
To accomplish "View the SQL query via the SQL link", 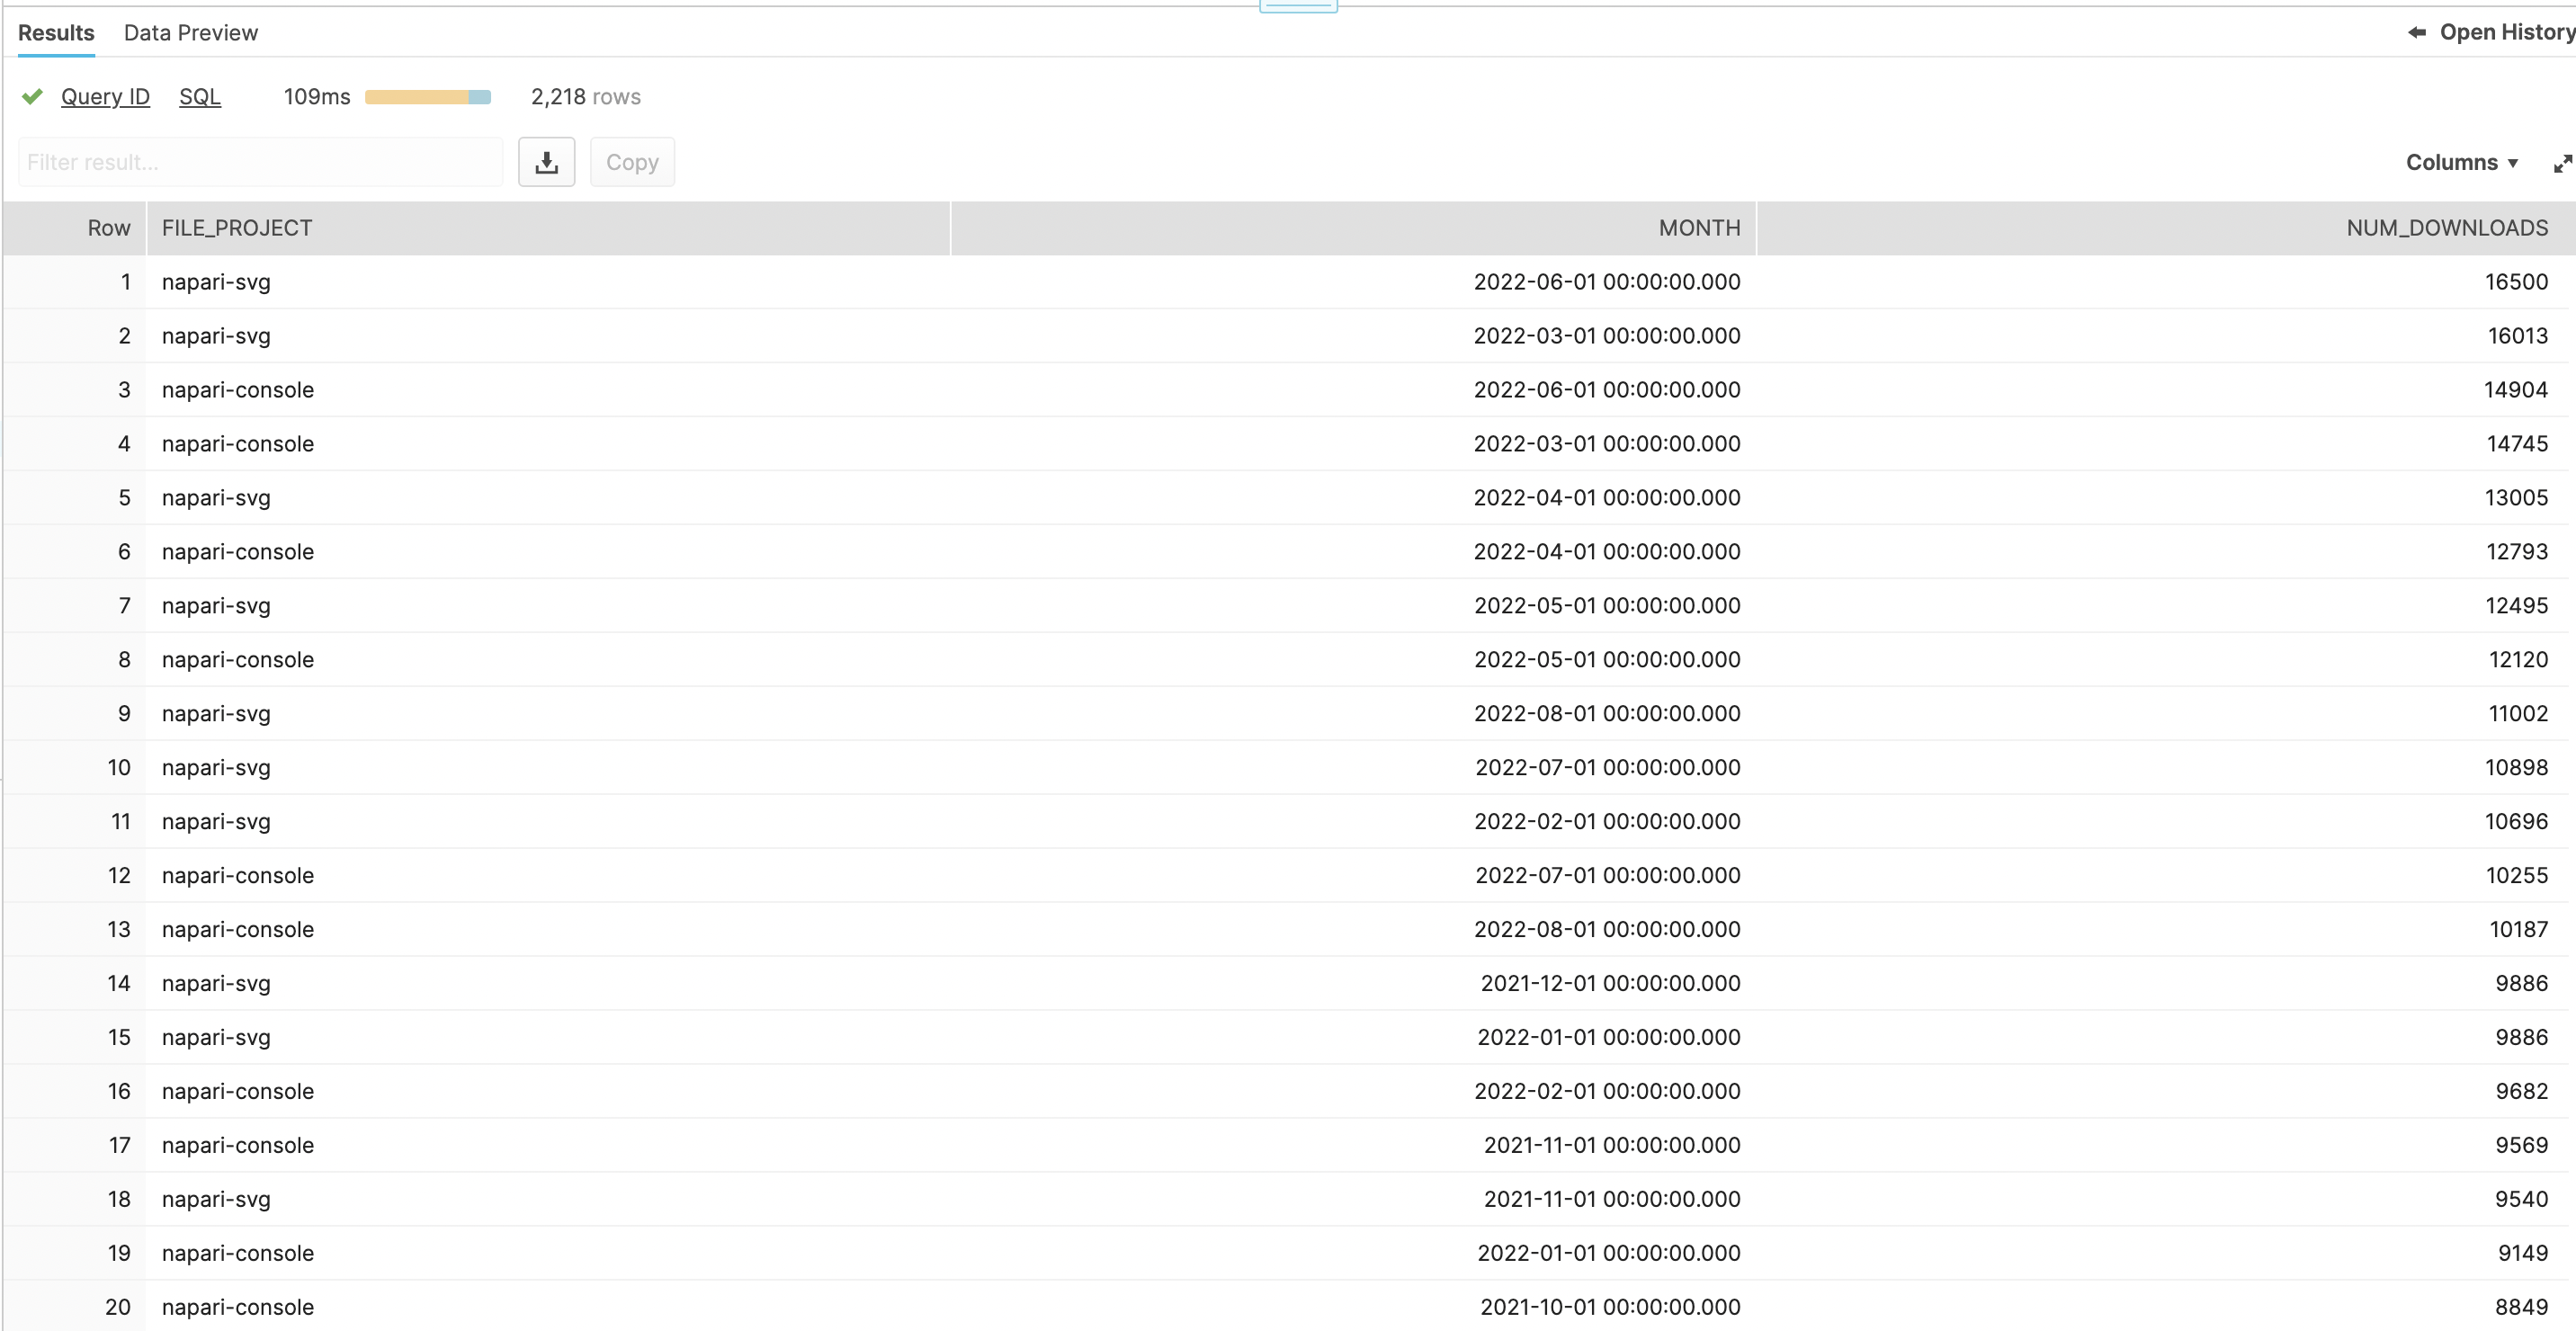I will pos(199,96).
